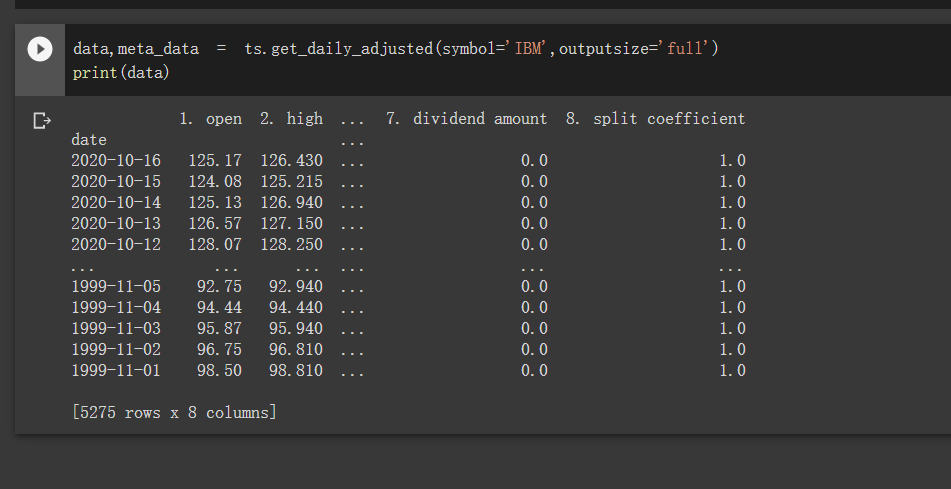Click the open value 92.75
Viewport: 951px width, 489px height.
click(219, 286)
